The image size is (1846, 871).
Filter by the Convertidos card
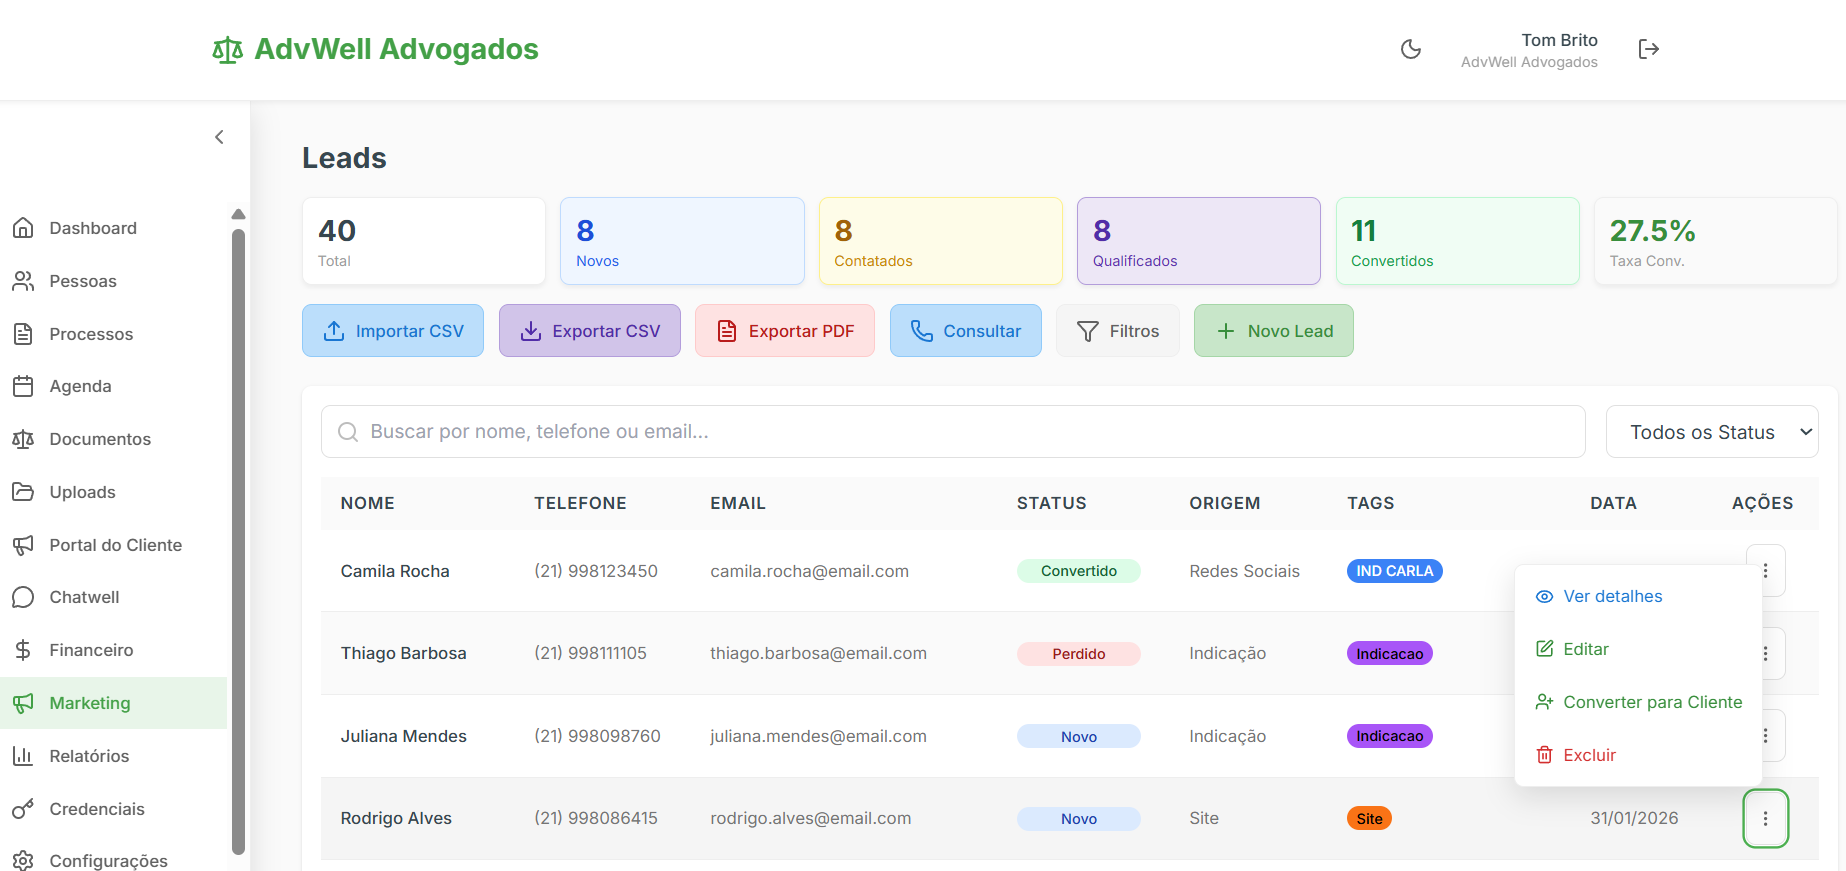tap(1457, 241)
